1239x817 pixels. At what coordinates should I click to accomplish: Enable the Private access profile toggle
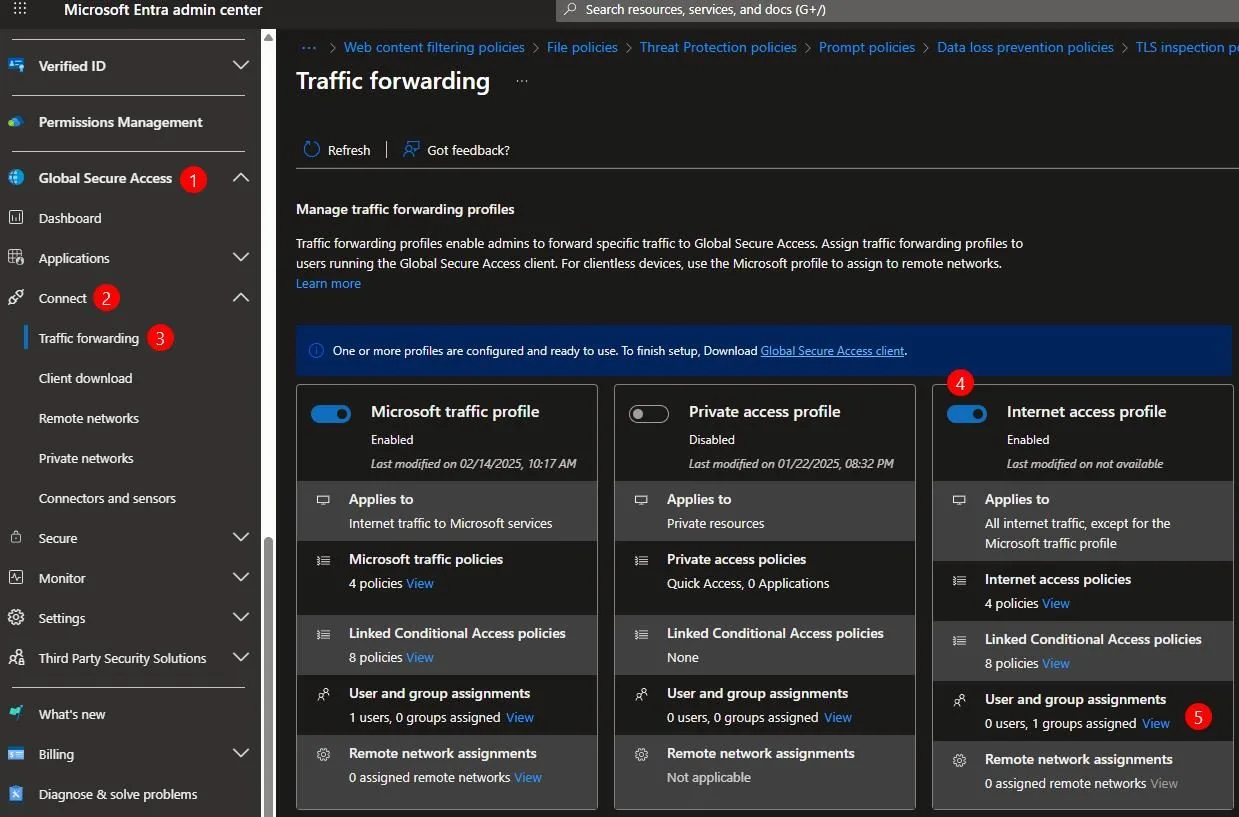(x=649, y=414)
